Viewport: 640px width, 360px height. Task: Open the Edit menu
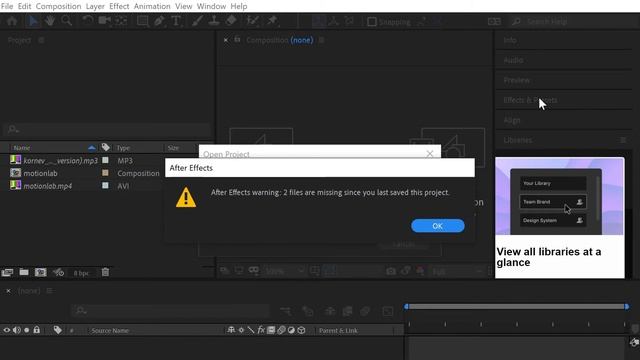click(x=24, y=6)
